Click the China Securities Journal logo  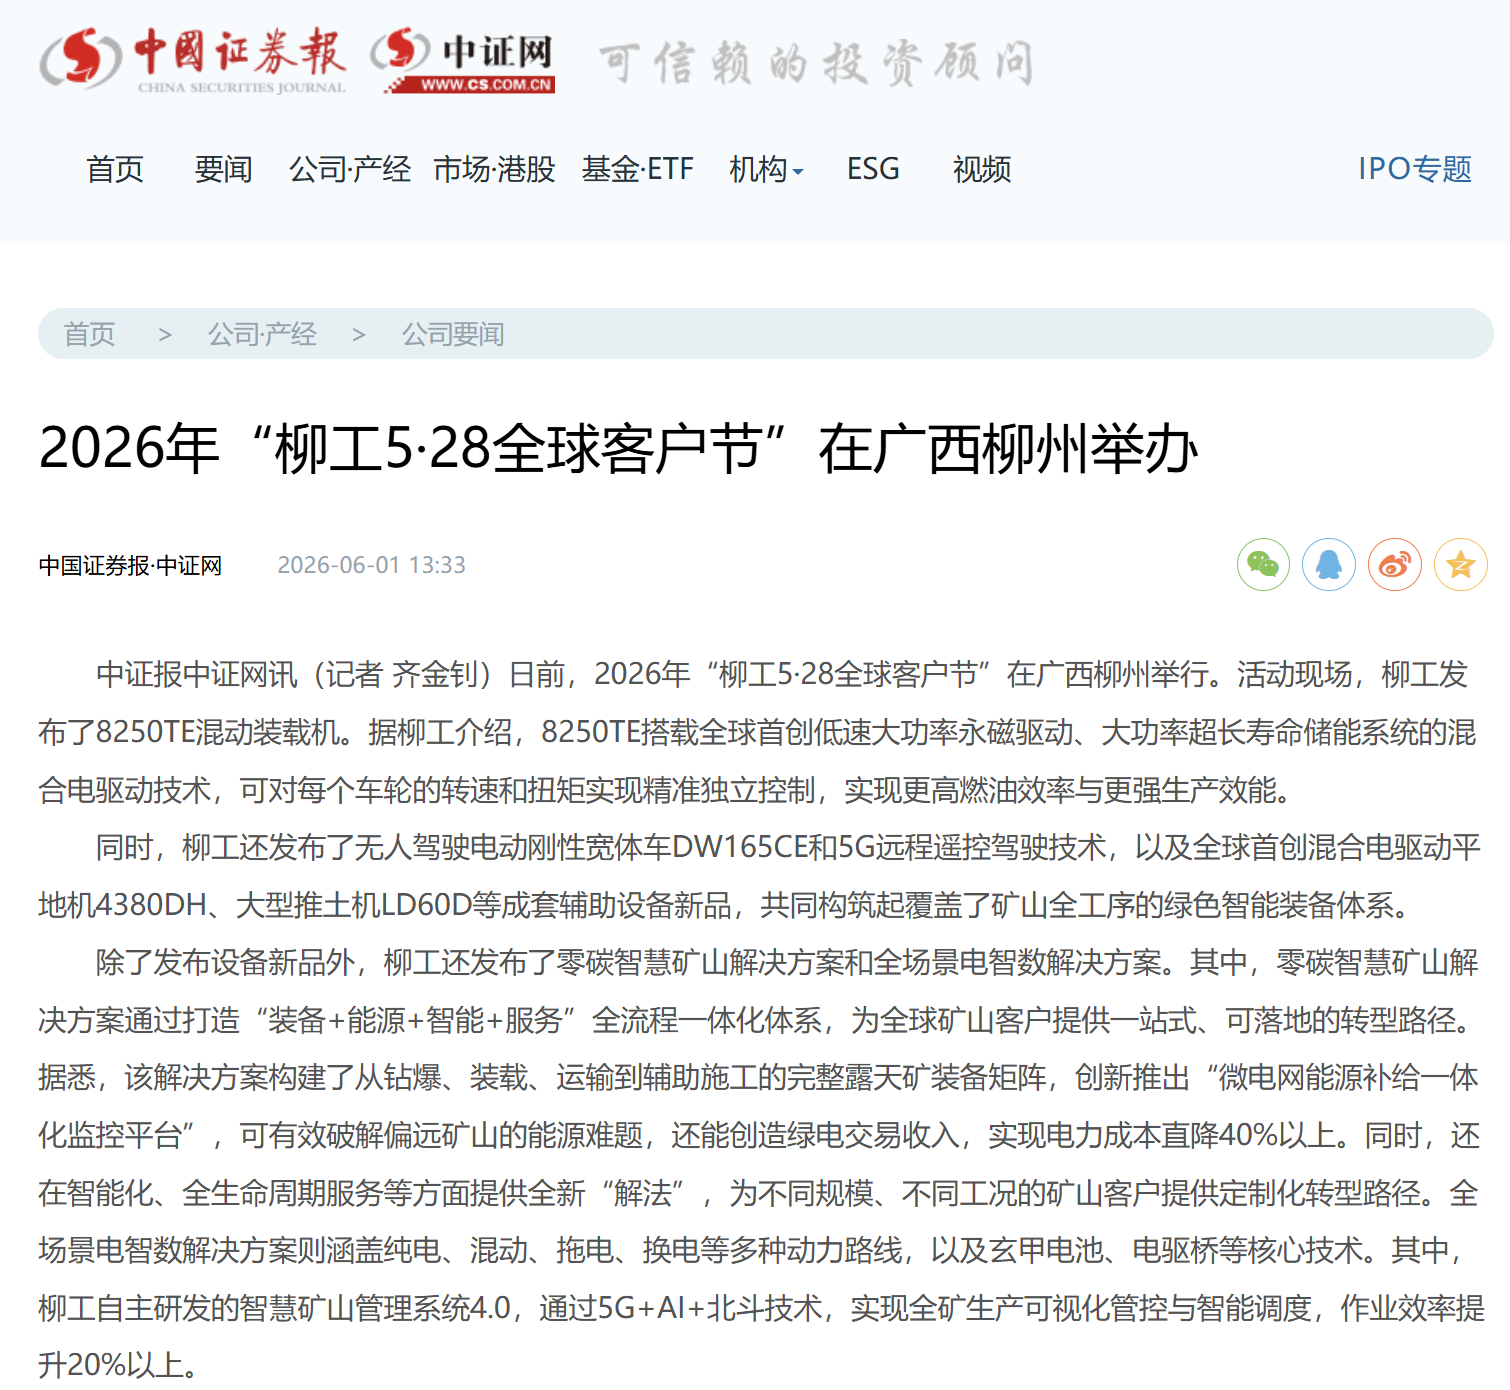tap(193, 60)
